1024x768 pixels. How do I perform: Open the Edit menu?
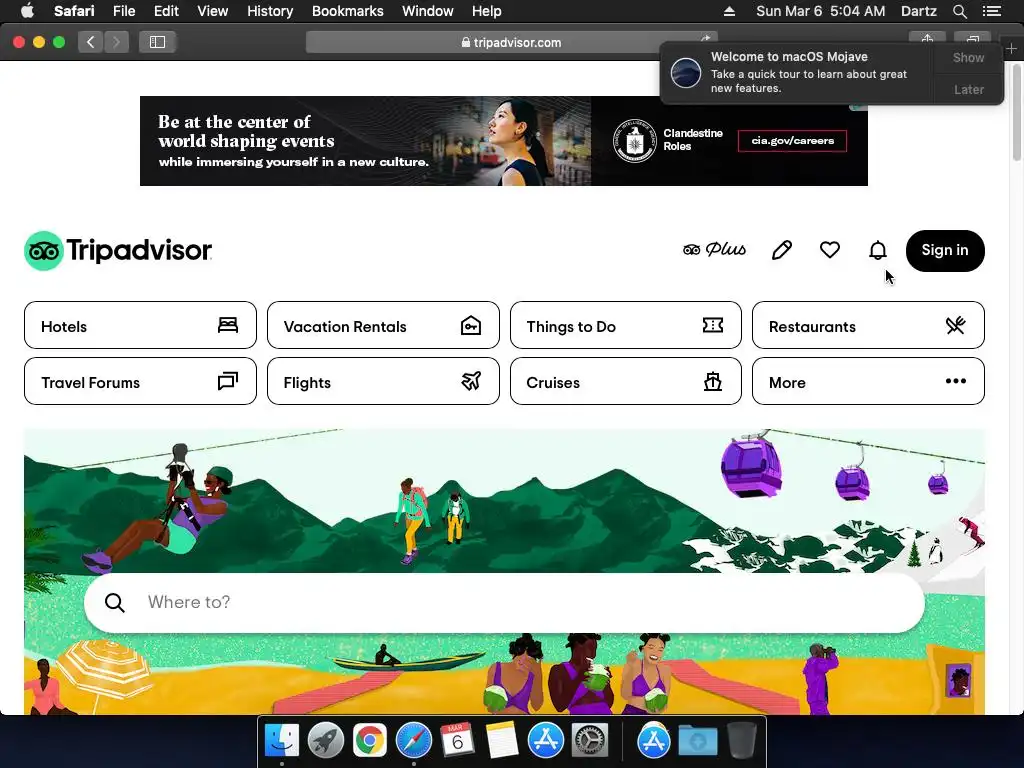pos(166,11)
